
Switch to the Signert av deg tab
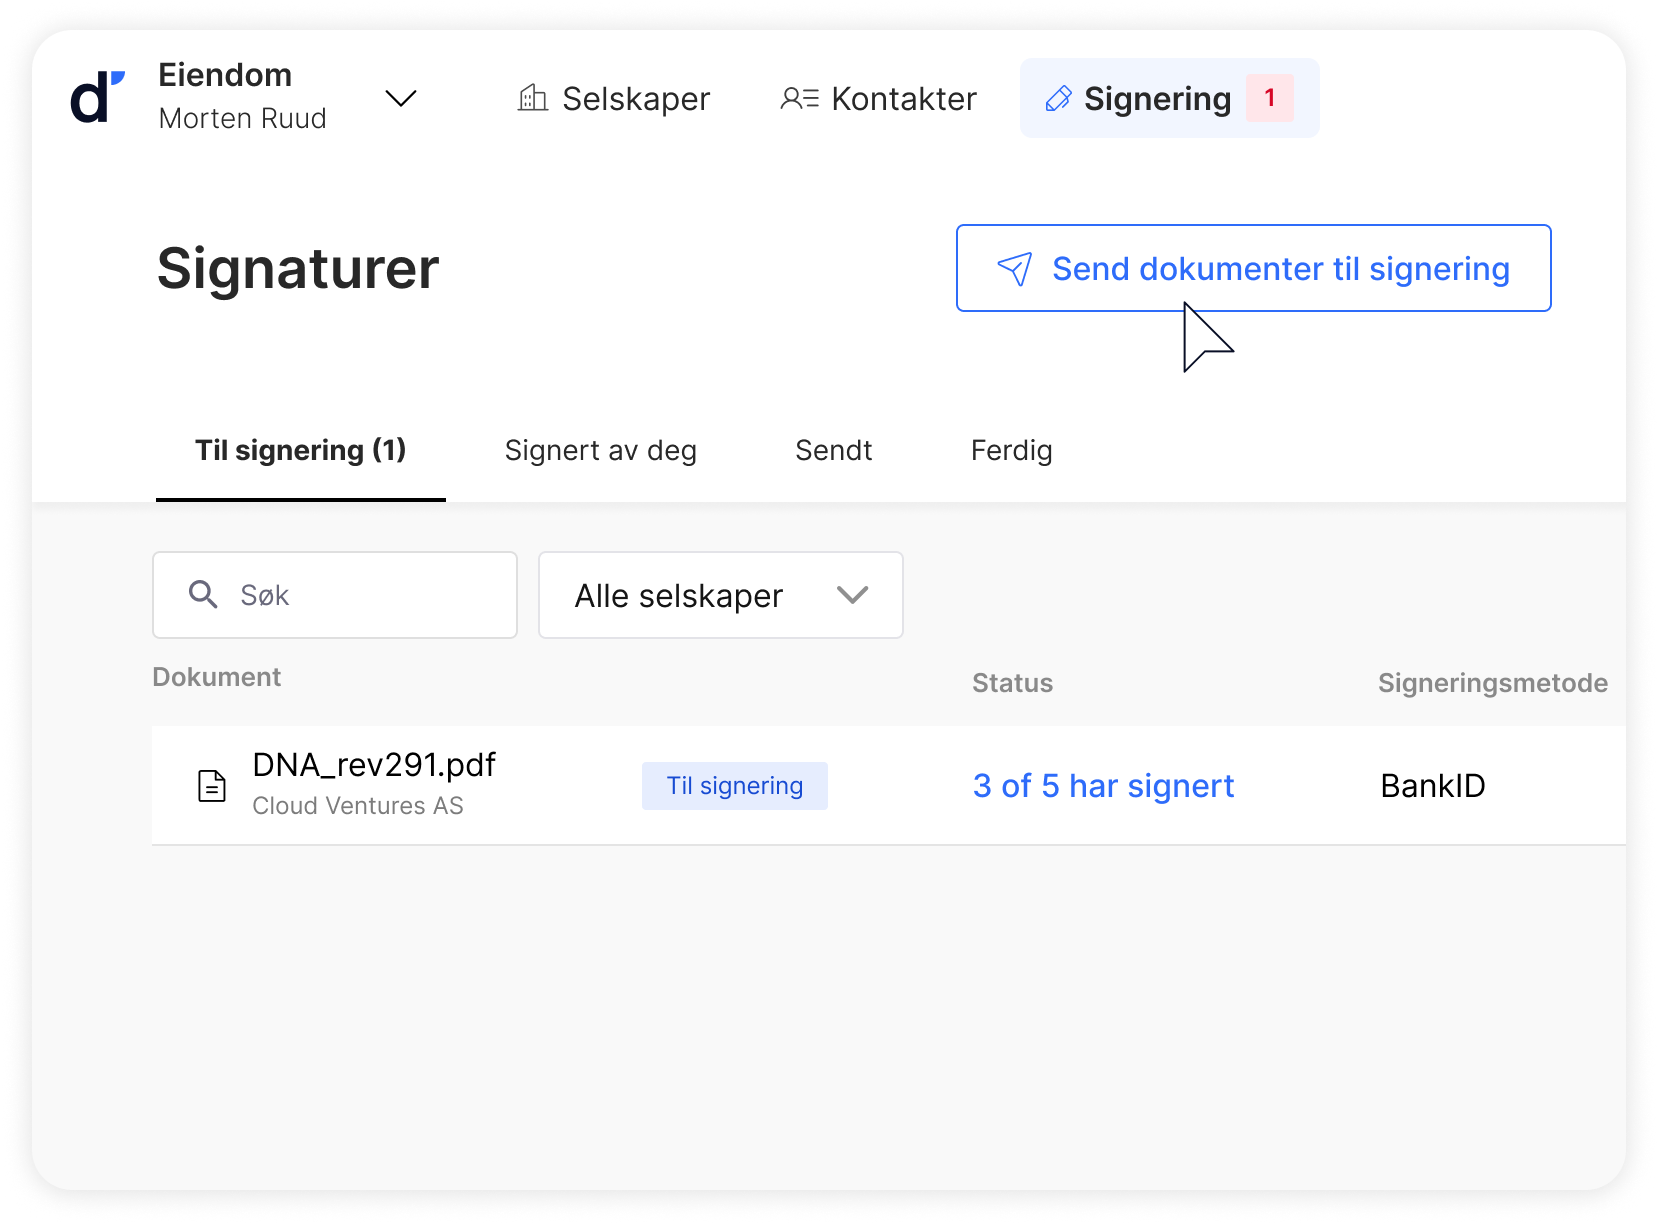[x=600, y=451]
